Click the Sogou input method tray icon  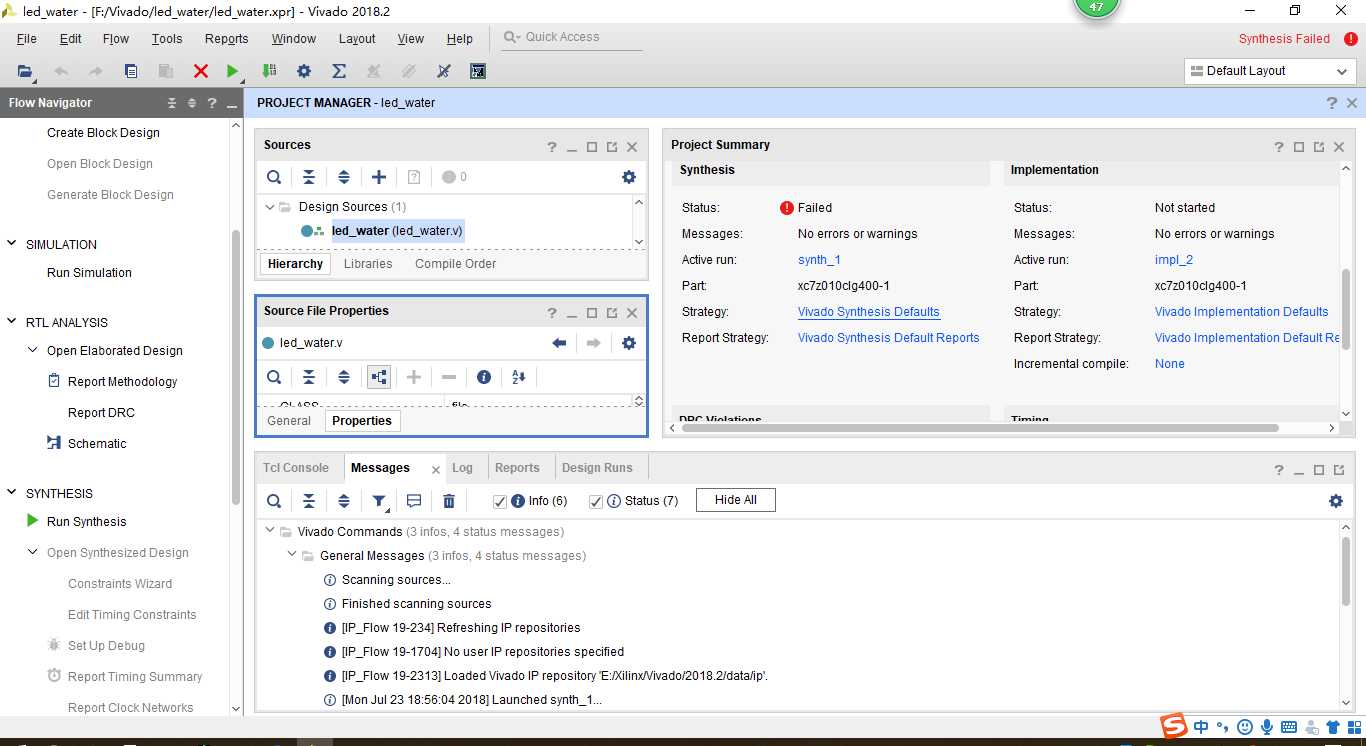pyautogui.click(x=1173, y=726)
